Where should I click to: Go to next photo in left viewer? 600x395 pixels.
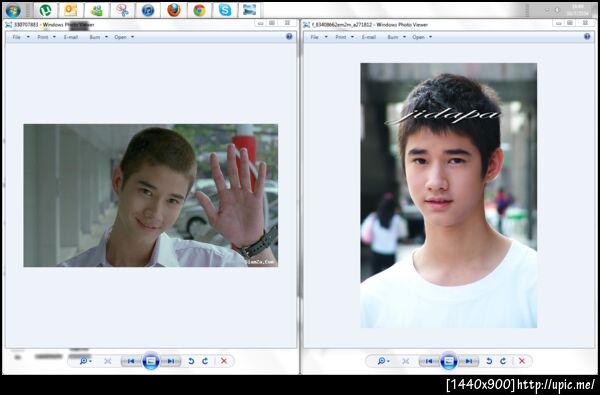pos(171,361)
